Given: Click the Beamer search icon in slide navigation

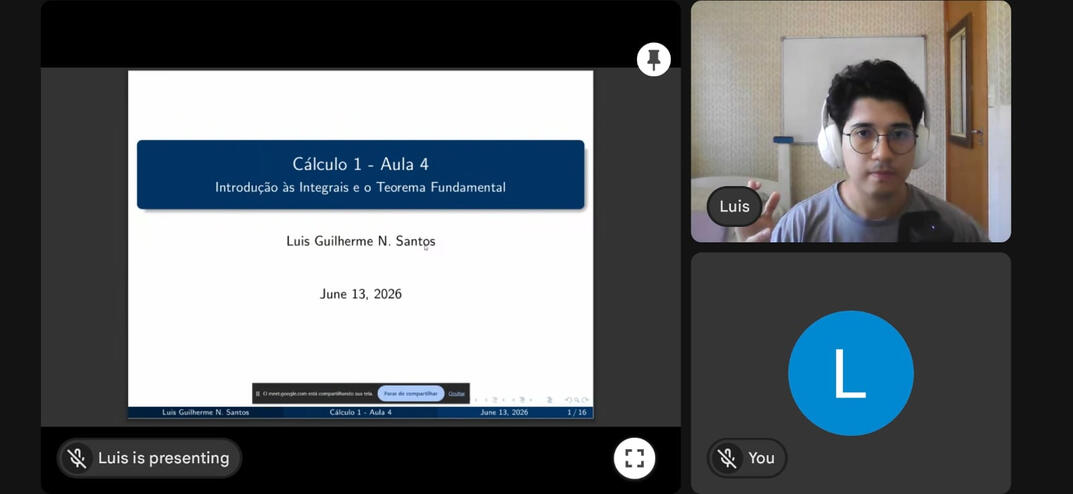Looking at the screenshot, I should click(577, 400).
